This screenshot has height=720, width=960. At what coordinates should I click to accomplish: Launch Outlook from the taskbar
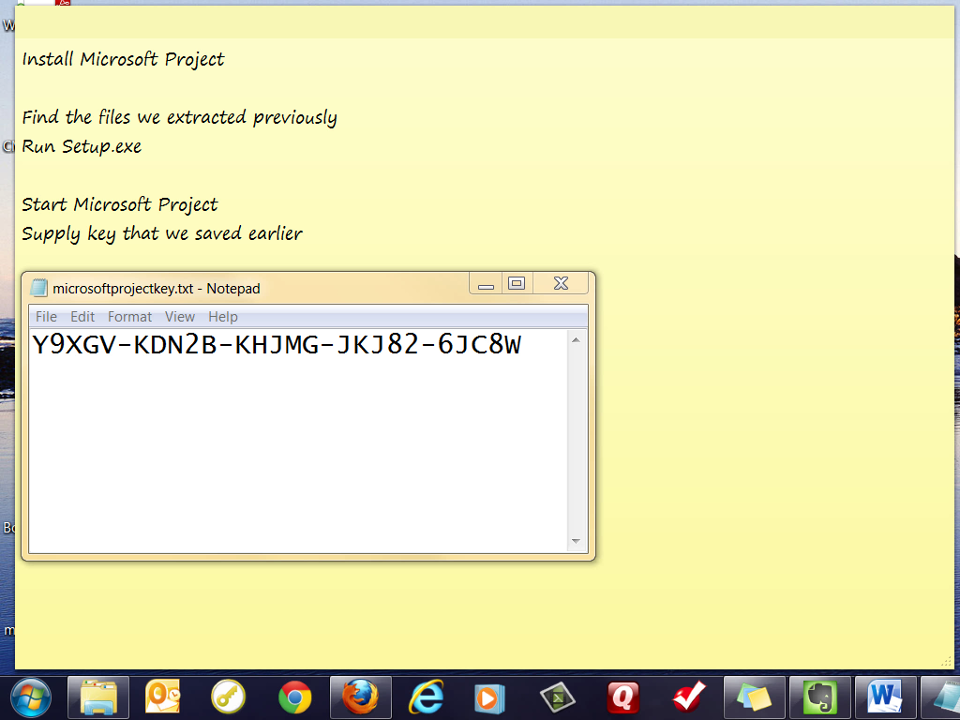pos(163,696)
